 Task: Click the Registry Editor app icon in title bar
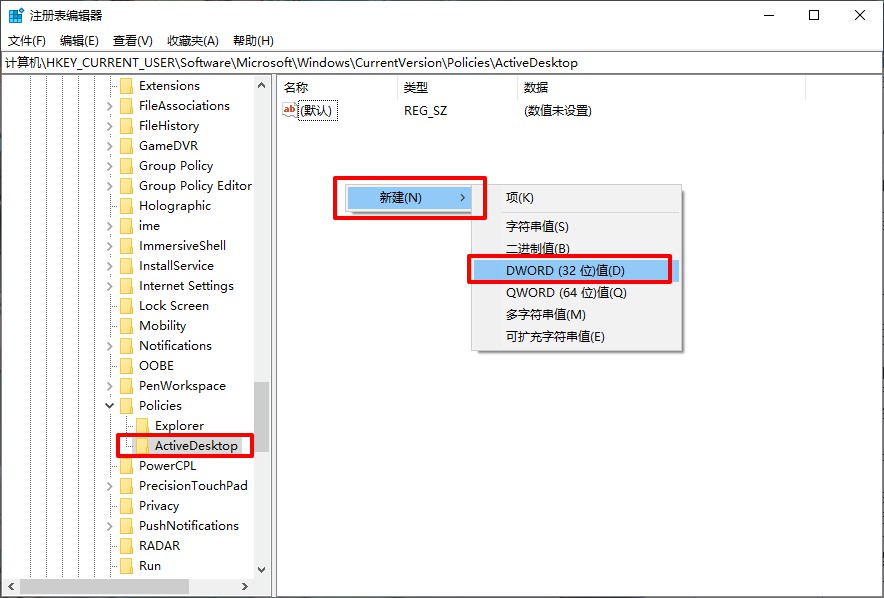click(x=16, y=15)
